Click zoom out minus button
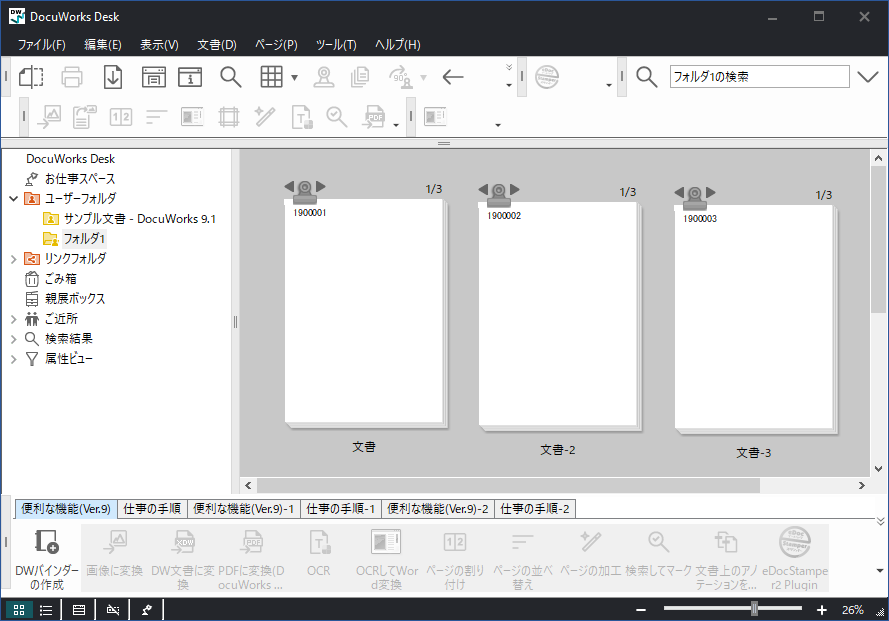Viewport: 889px width, 621px height. 641,610
